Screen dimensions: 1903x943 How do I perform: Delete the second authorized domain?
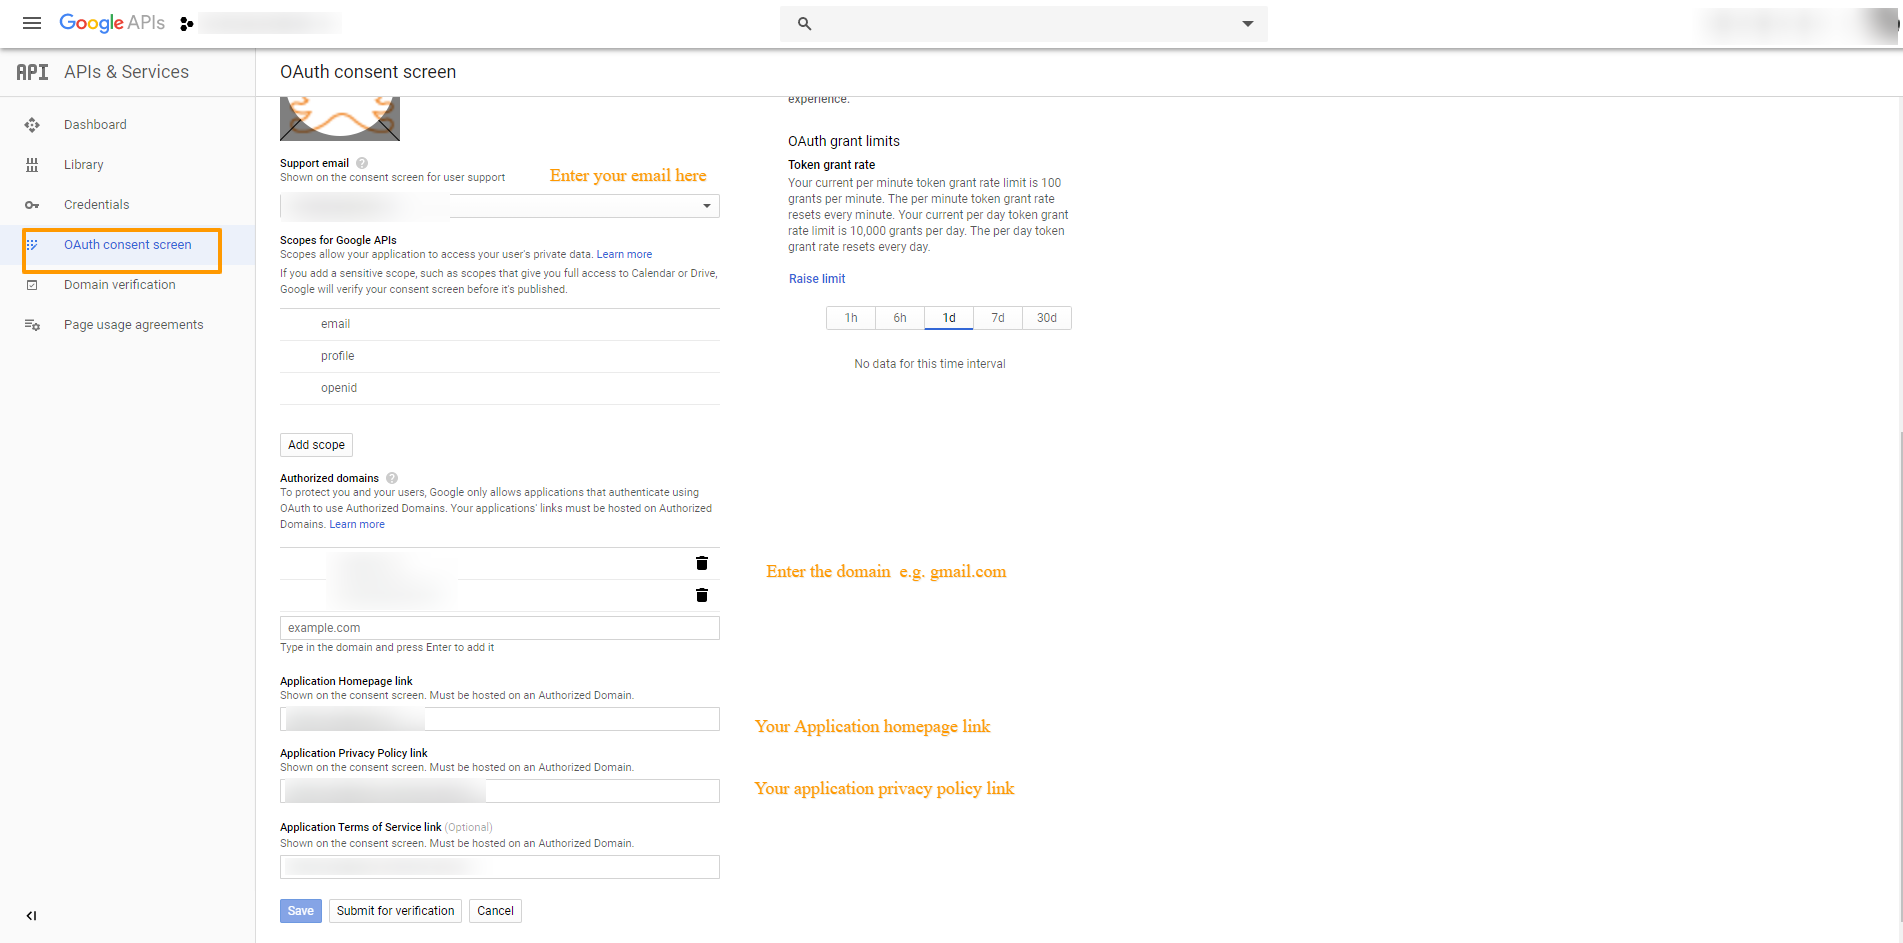tap(702, 595)
